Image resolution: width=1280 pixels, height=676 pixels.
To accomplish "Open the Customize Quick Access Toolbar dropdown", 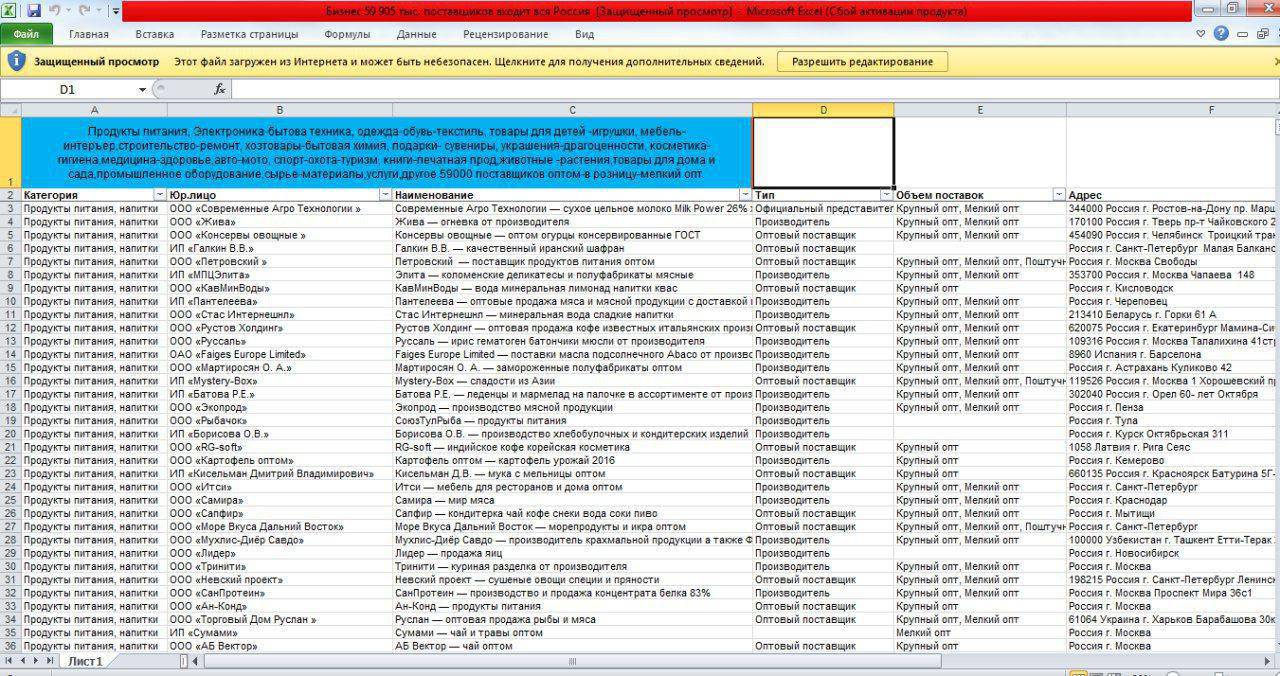I will point(116,11).
